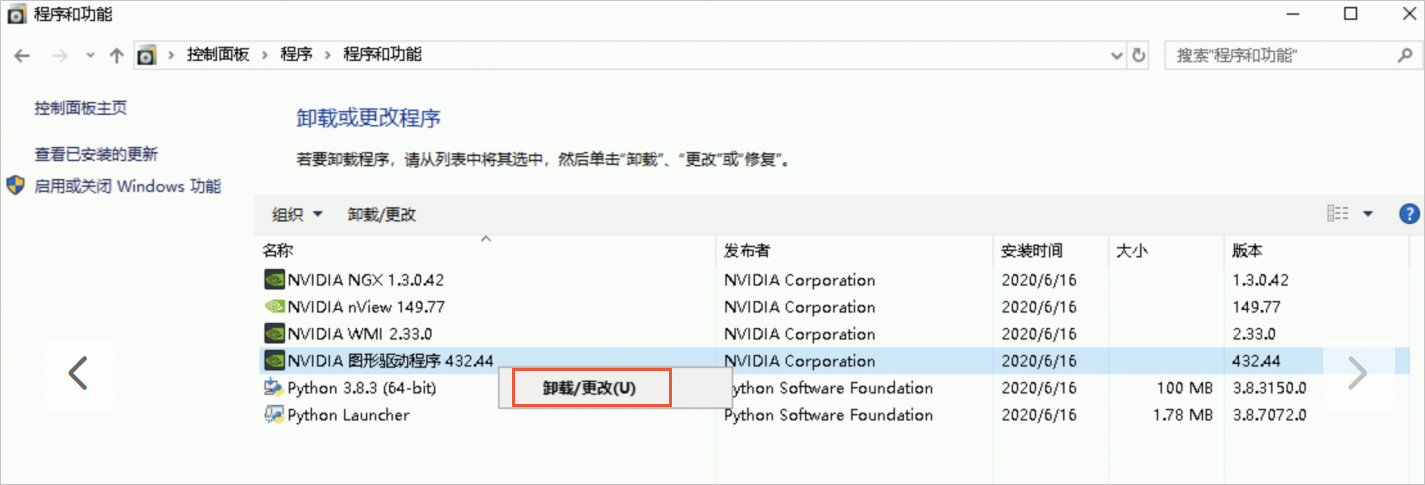Click 程序和功能 breadcrumb in address bar
The image size is (1425, 485).
(x=382, y=55)
